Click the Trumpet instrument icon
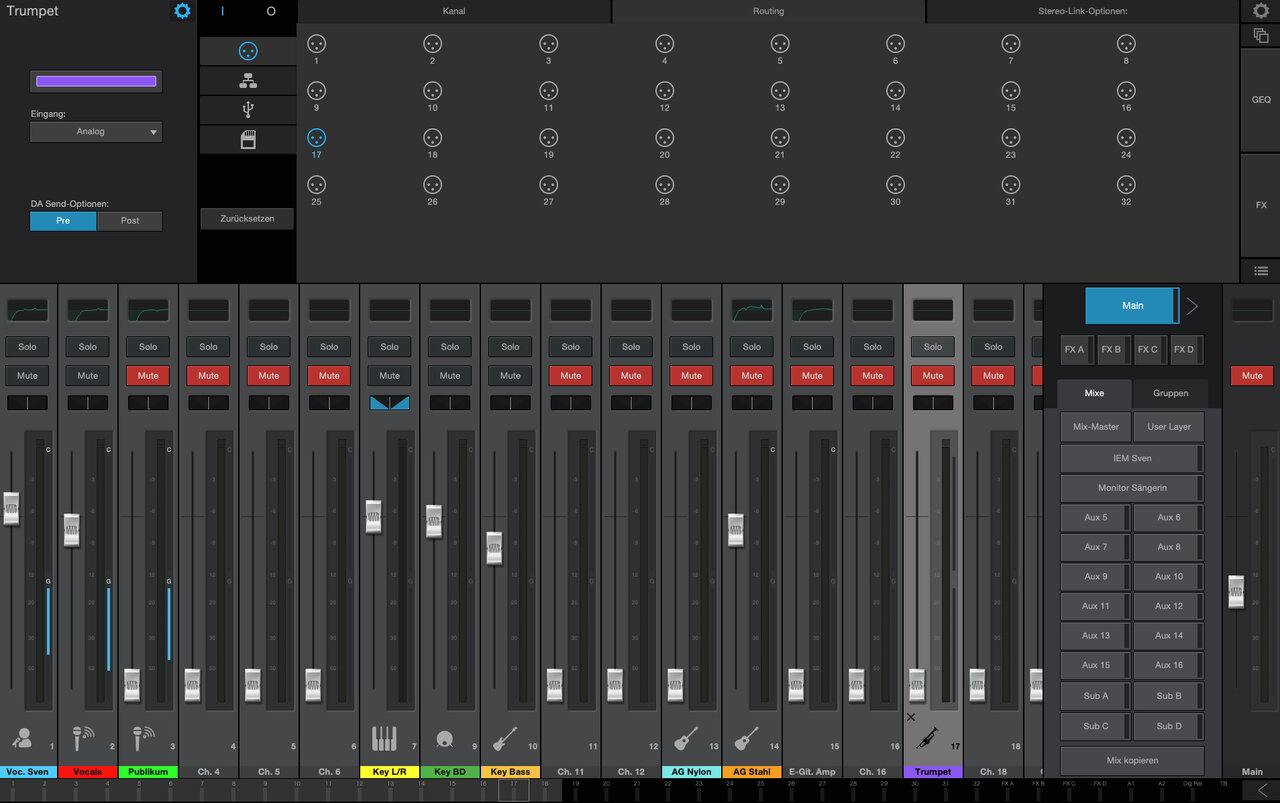The image size is (1280, 803). [x=927, y=739]
